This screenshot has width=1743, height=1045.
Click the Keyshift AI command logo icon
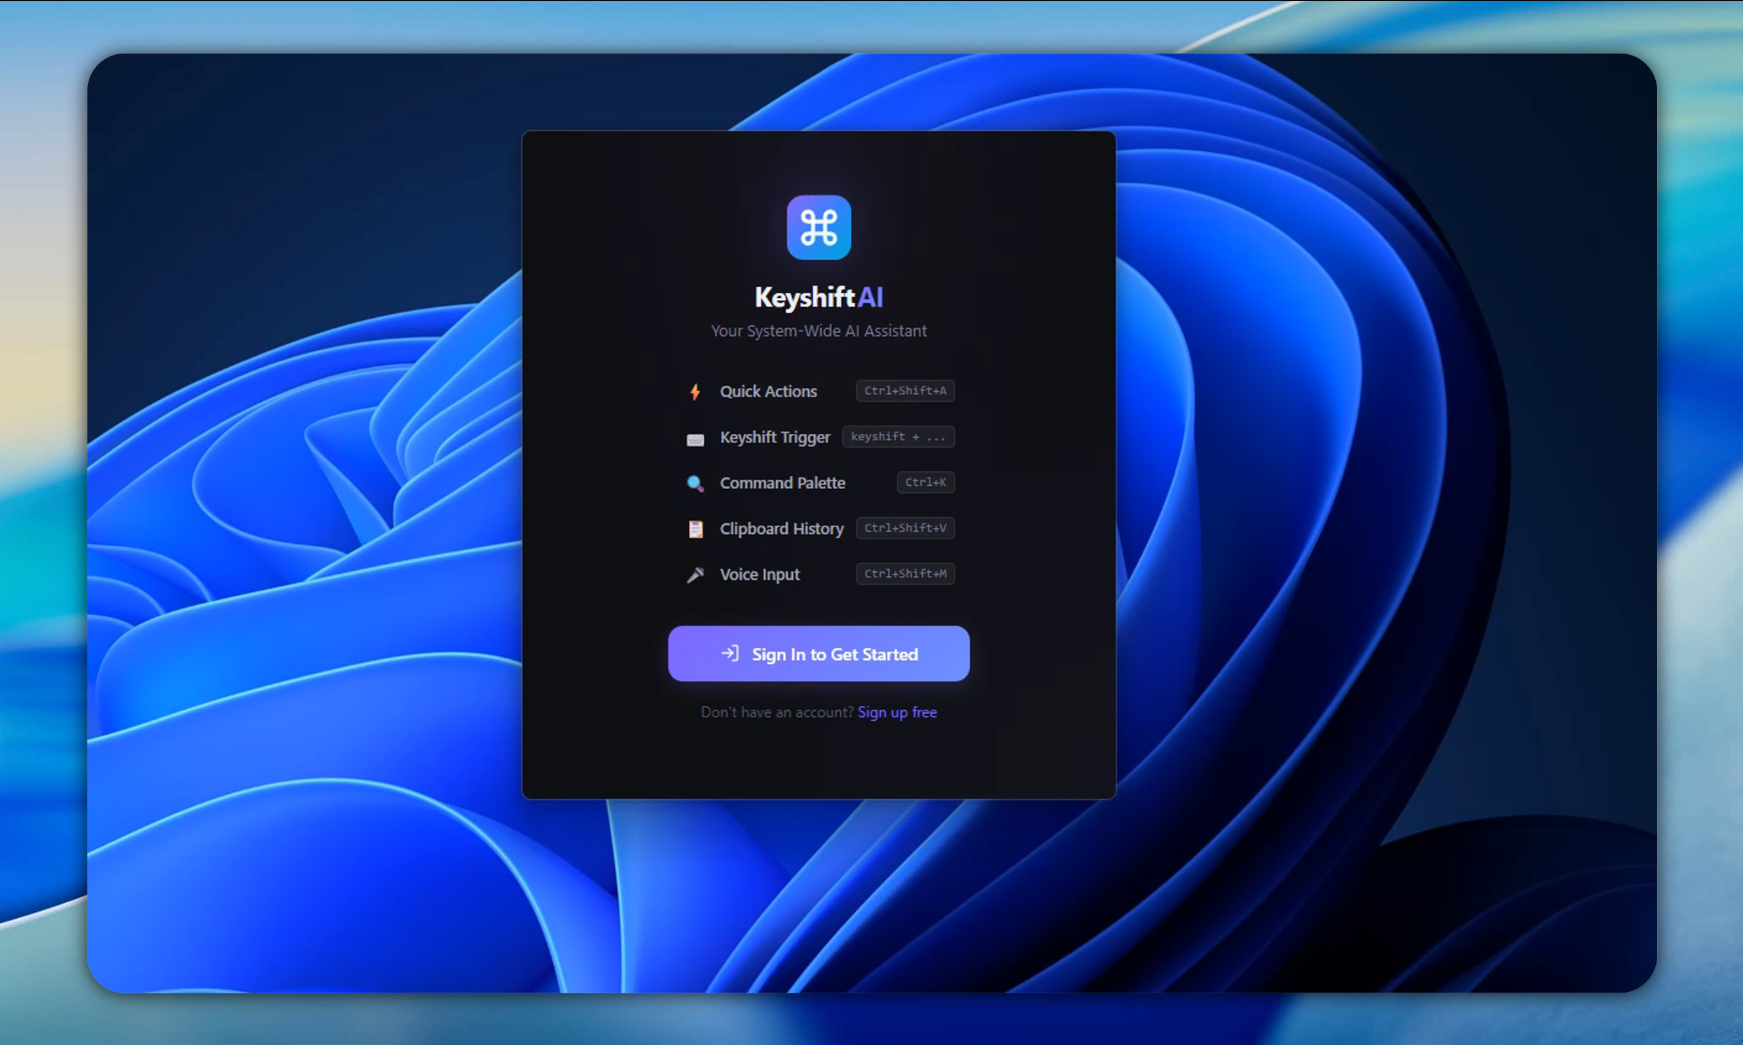818,227
